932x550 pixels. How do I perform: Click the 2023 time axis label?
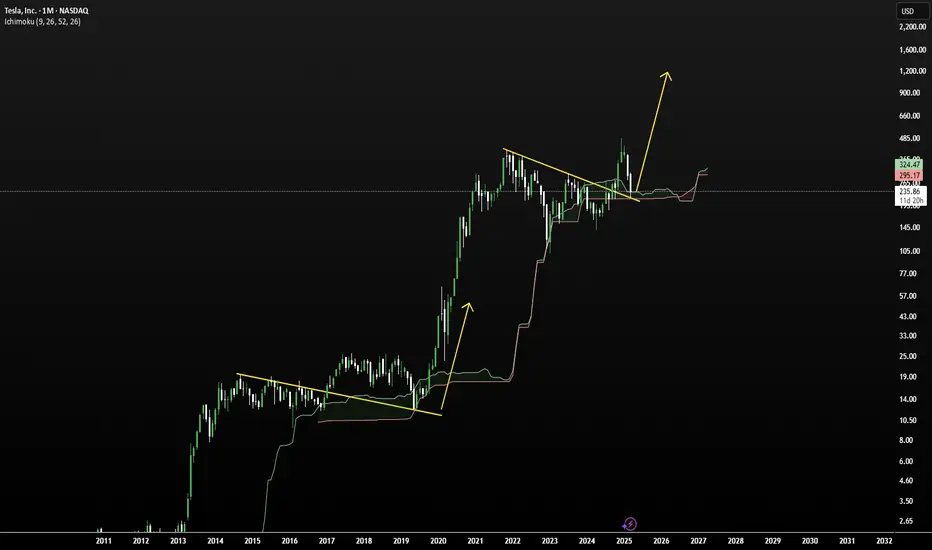click(549, 541)
